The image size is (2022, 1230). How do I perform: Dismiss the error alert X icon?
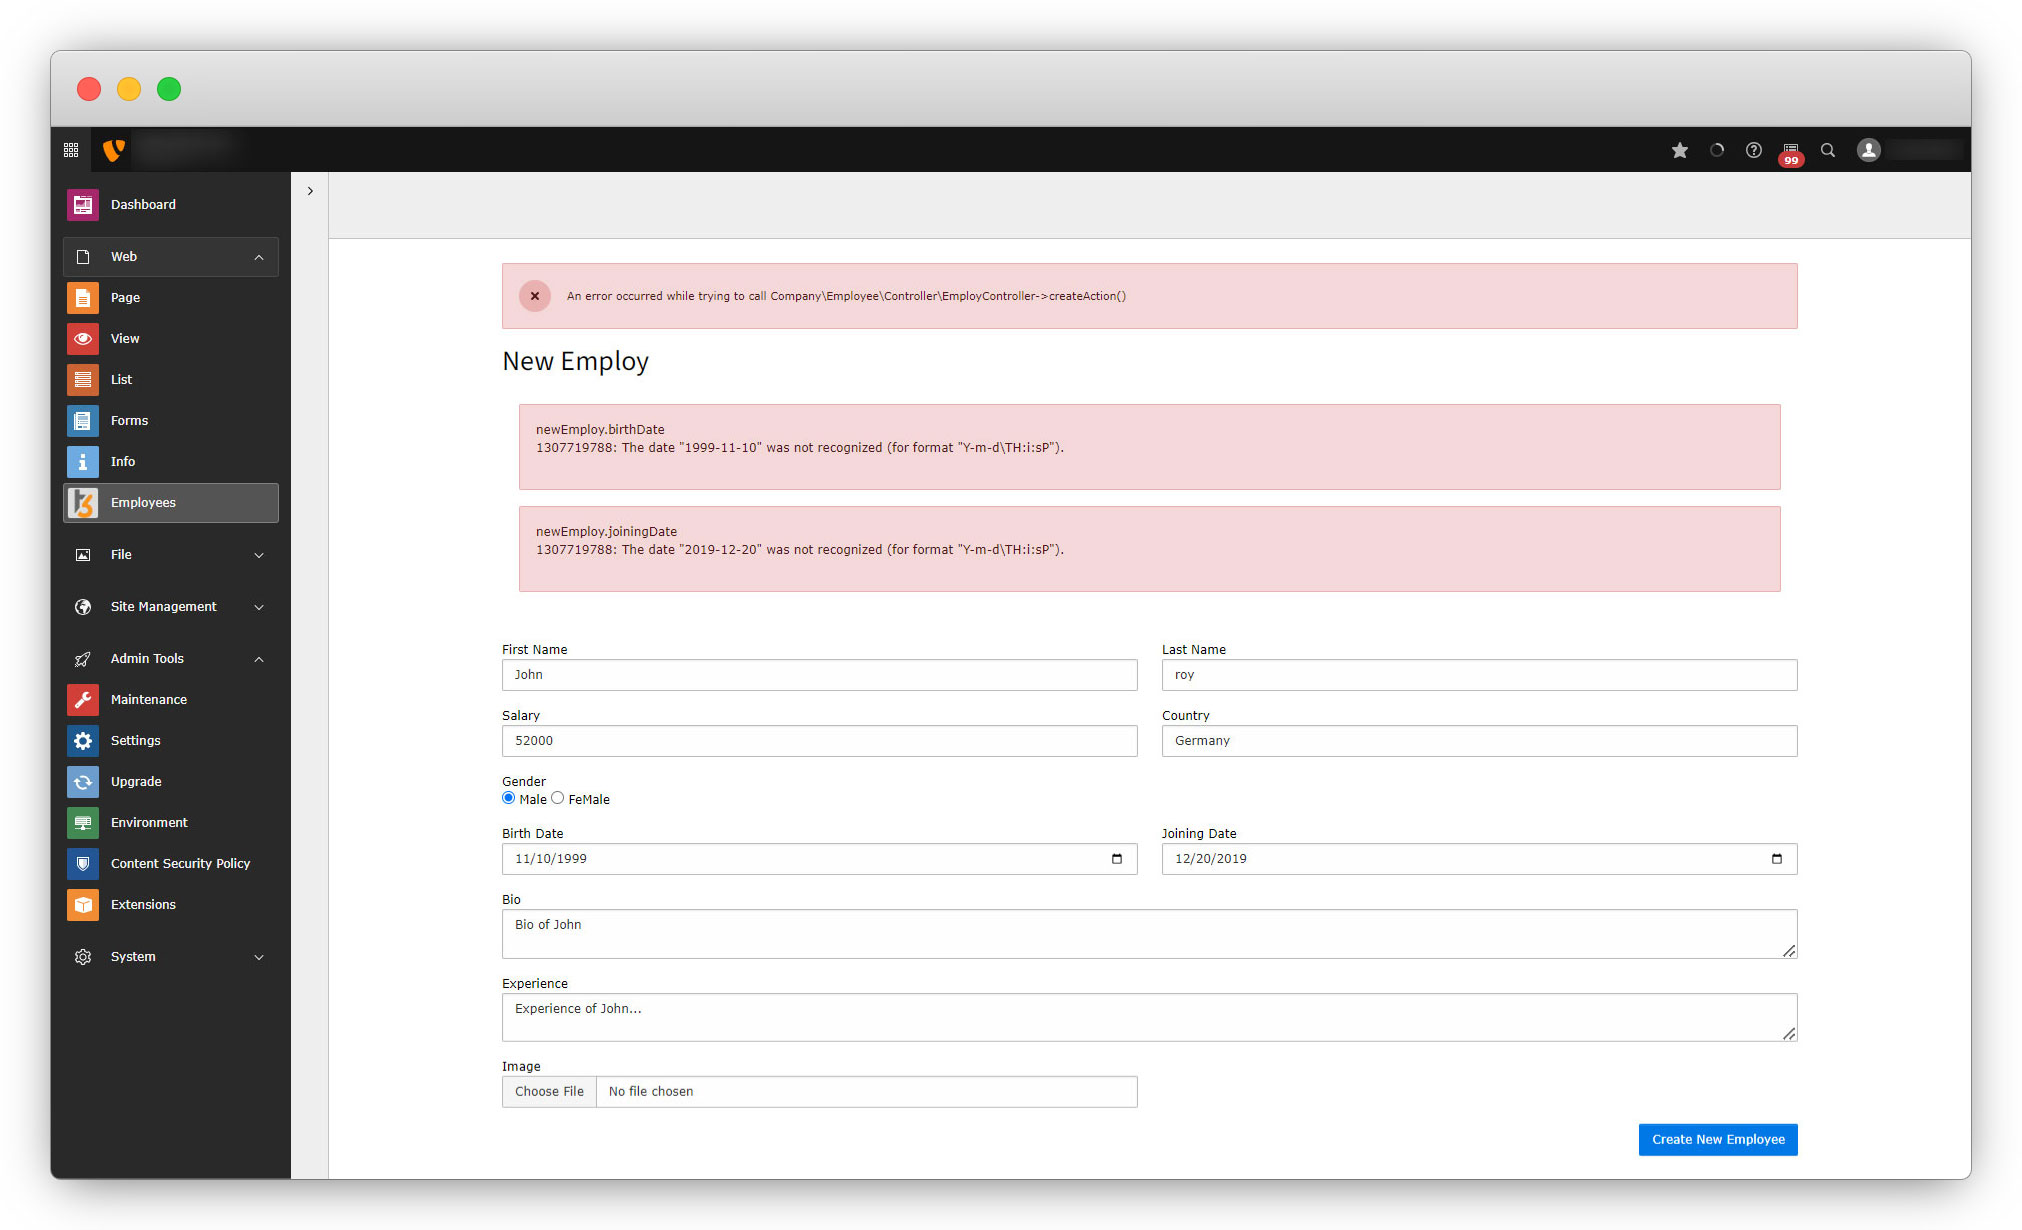click(535, 296)
